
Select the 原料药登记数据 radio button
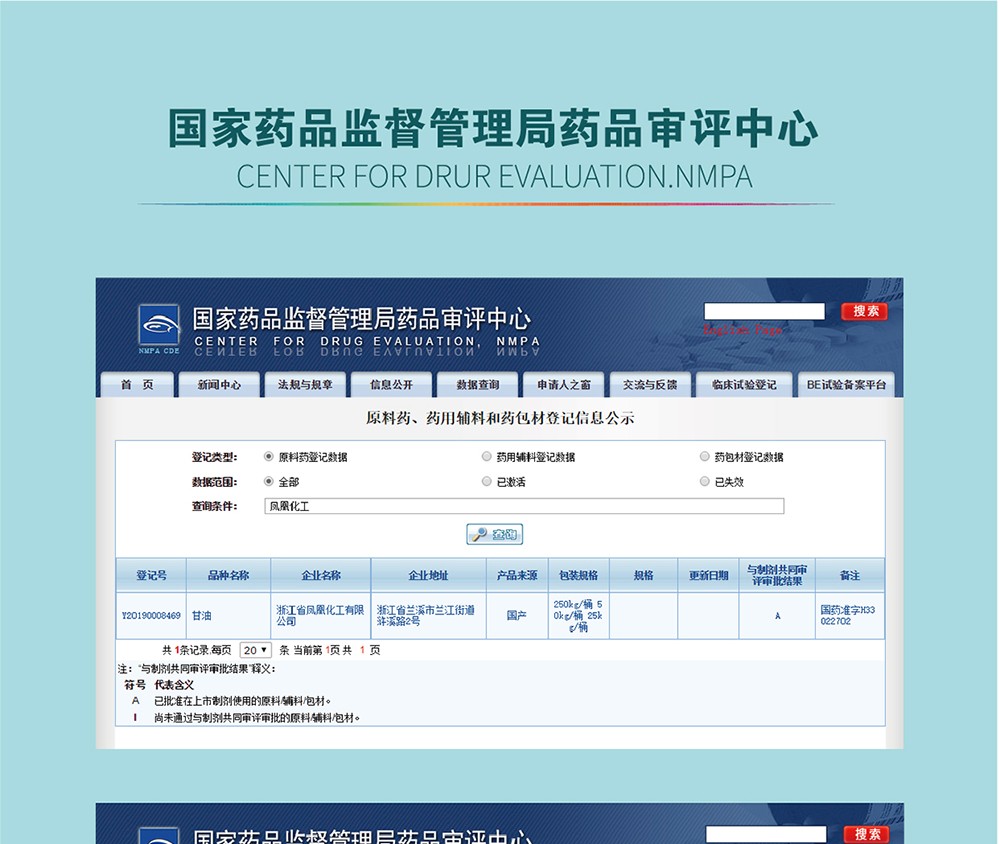(268, 457)
